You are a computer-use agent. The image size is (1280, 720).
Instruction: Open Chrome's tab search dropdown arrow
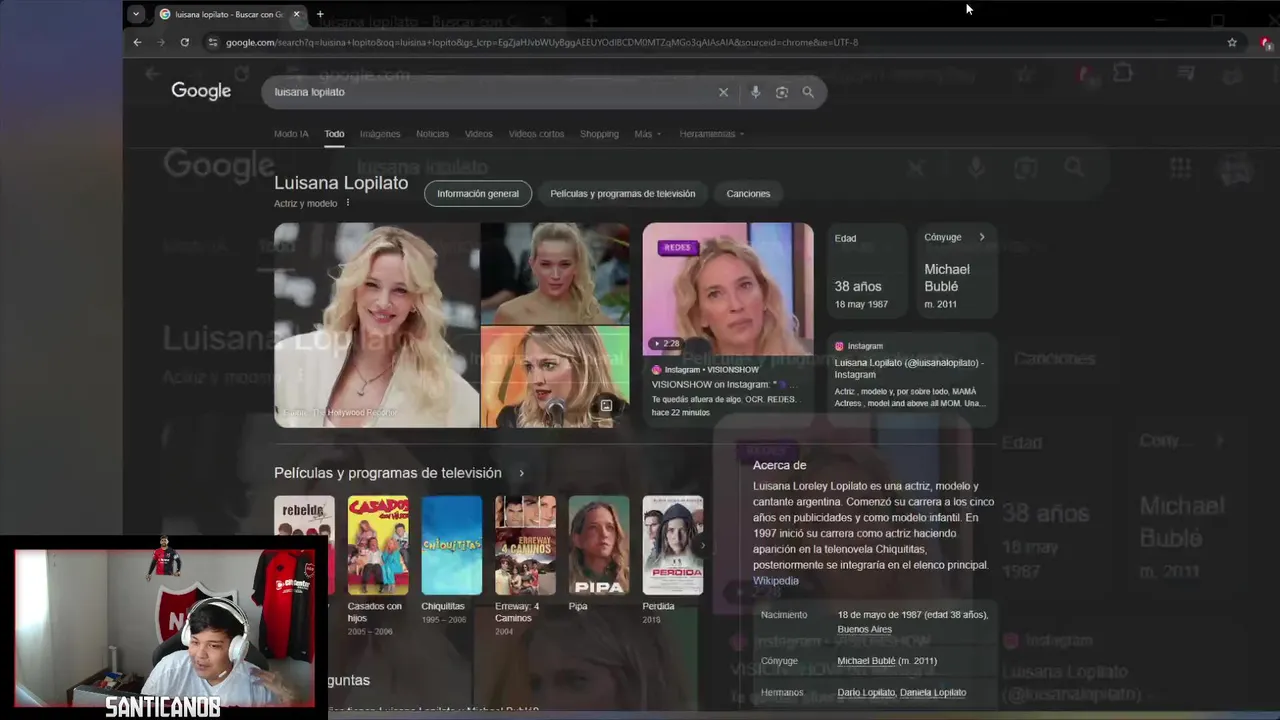[136, 14]
